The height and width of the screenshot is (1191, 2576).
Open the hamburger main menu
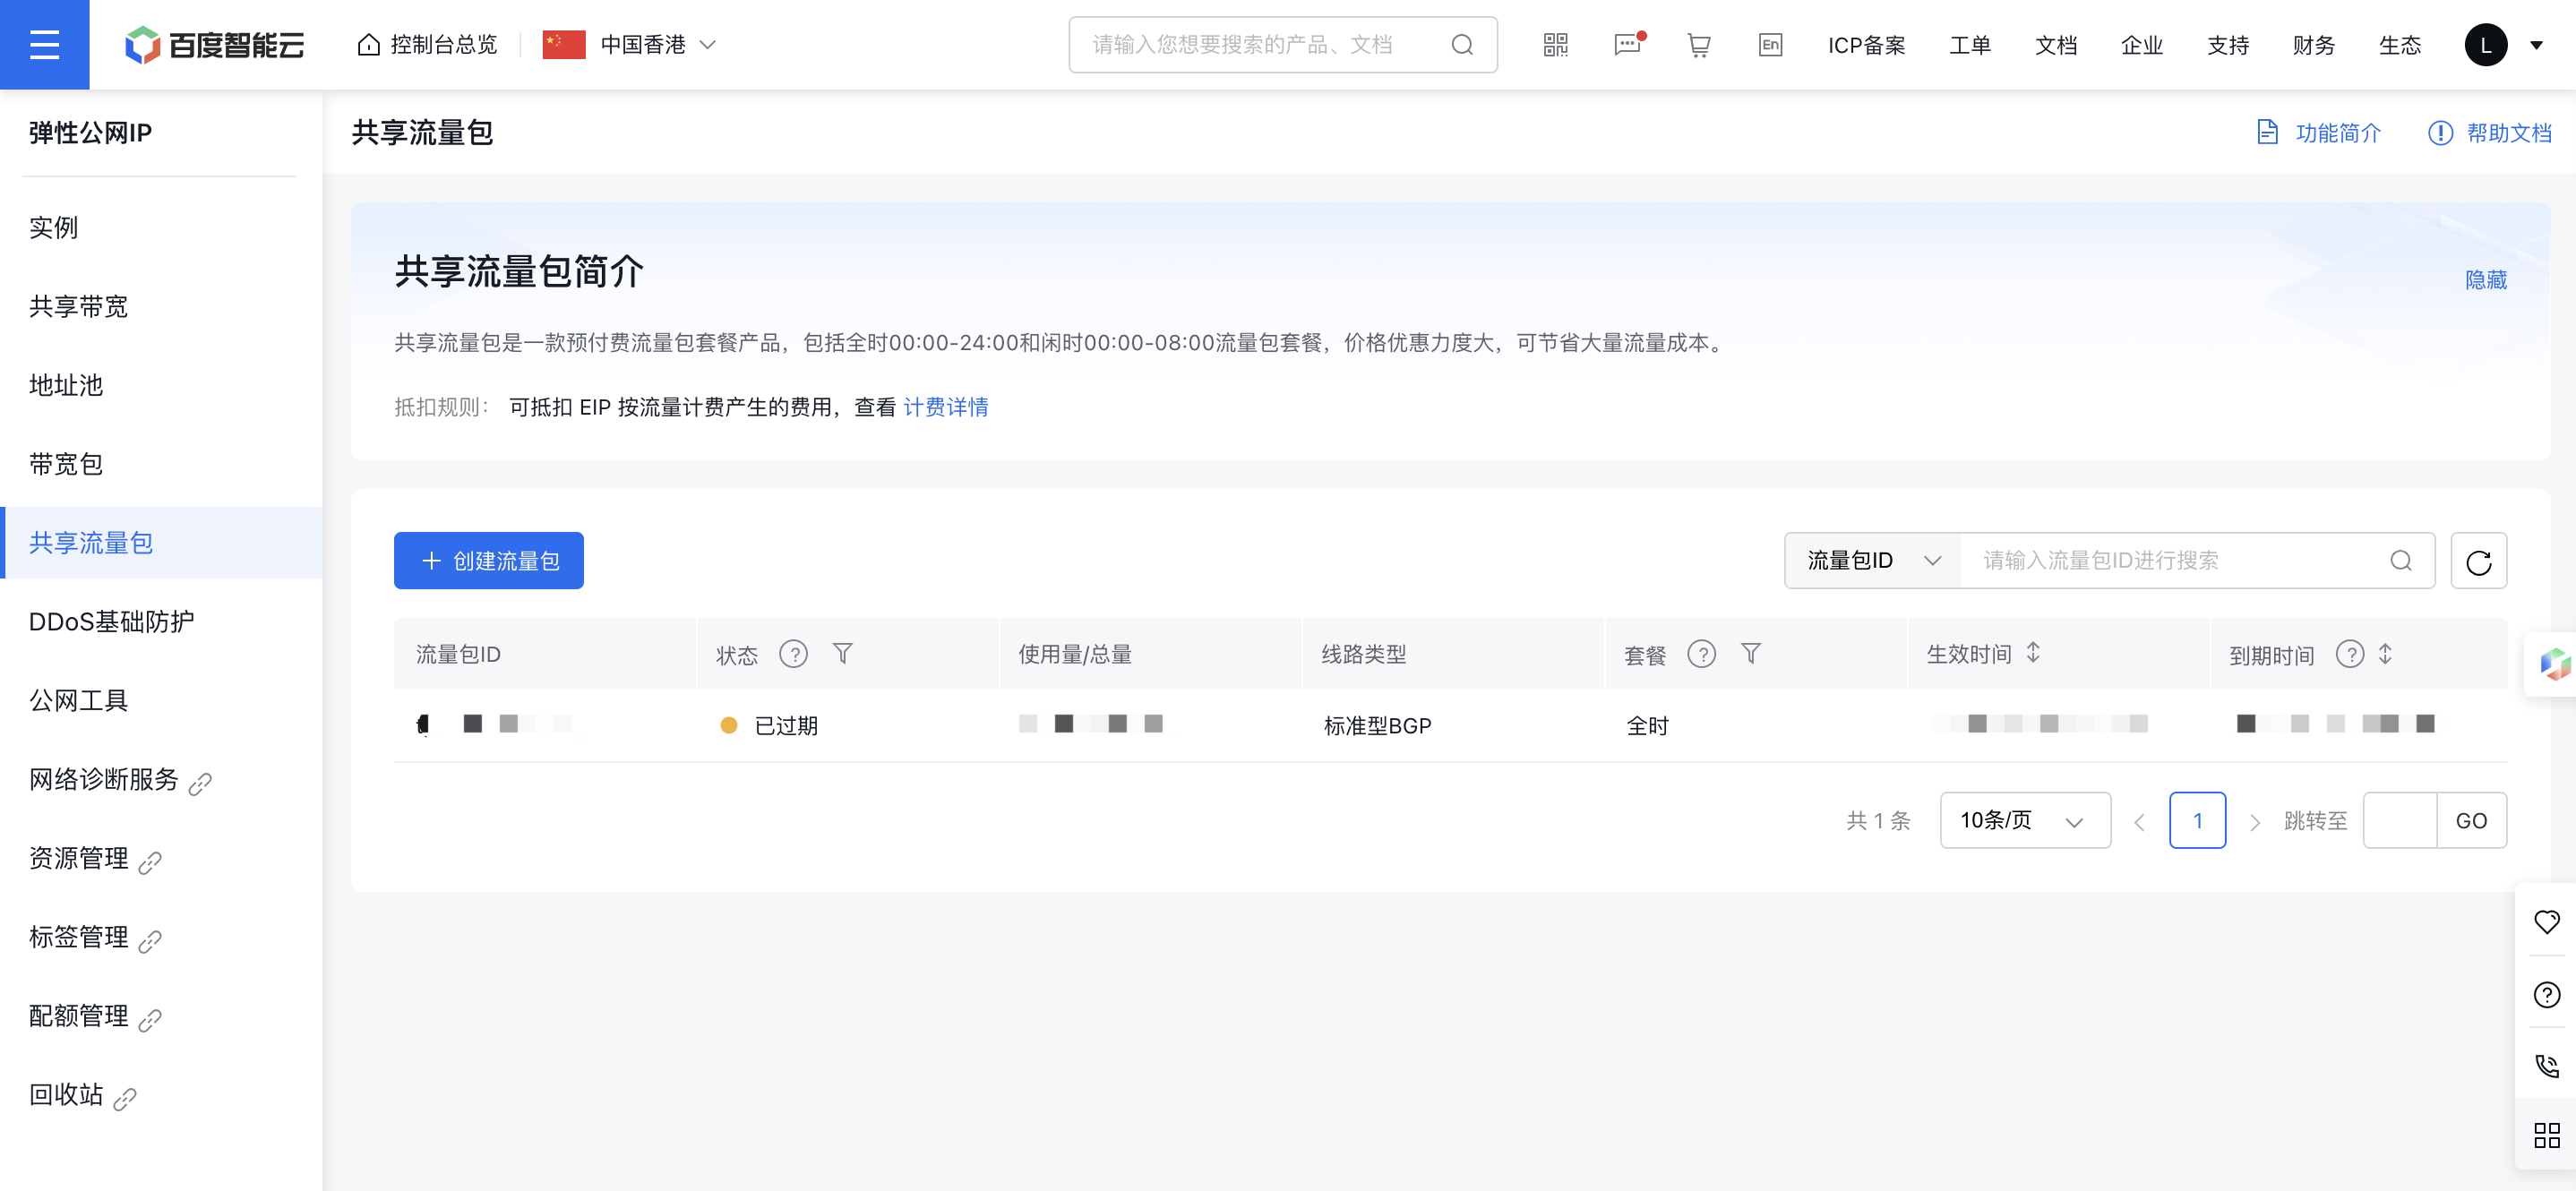(x=44, y=44)
